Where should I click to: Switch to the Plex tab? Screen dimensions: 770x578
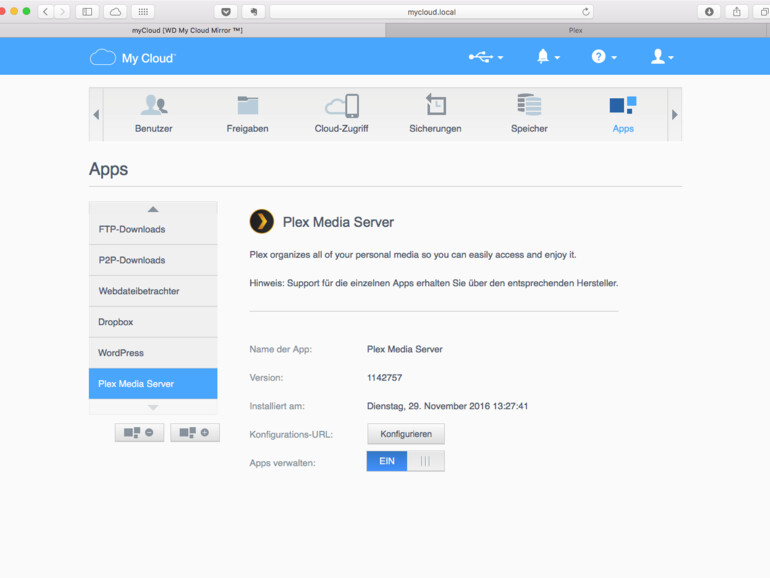point(578,30)
